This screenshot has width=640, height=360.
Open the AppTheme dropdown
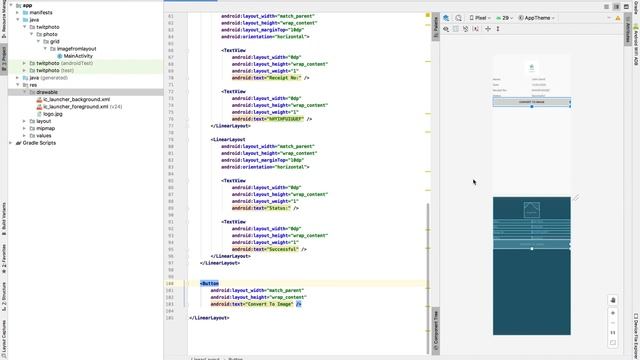pyautogui.click(x=536, y=18)
